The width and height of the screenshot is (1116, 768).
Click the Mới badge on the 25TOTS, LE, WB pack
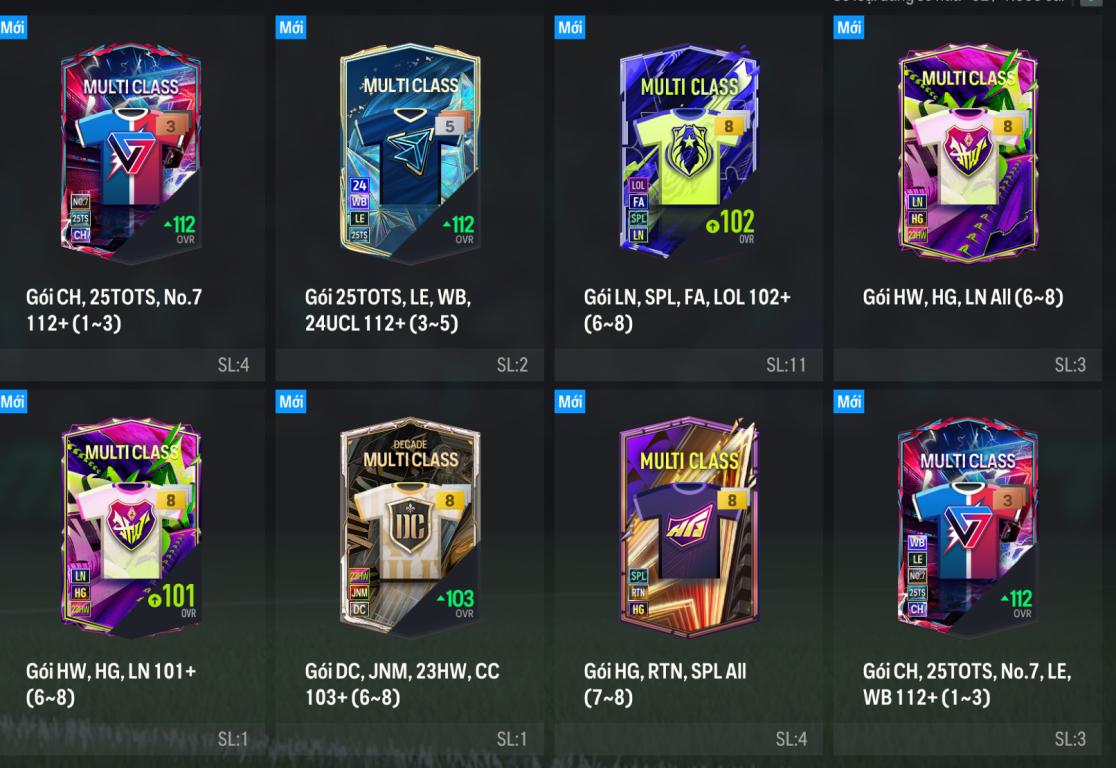[x=290, y=28]
